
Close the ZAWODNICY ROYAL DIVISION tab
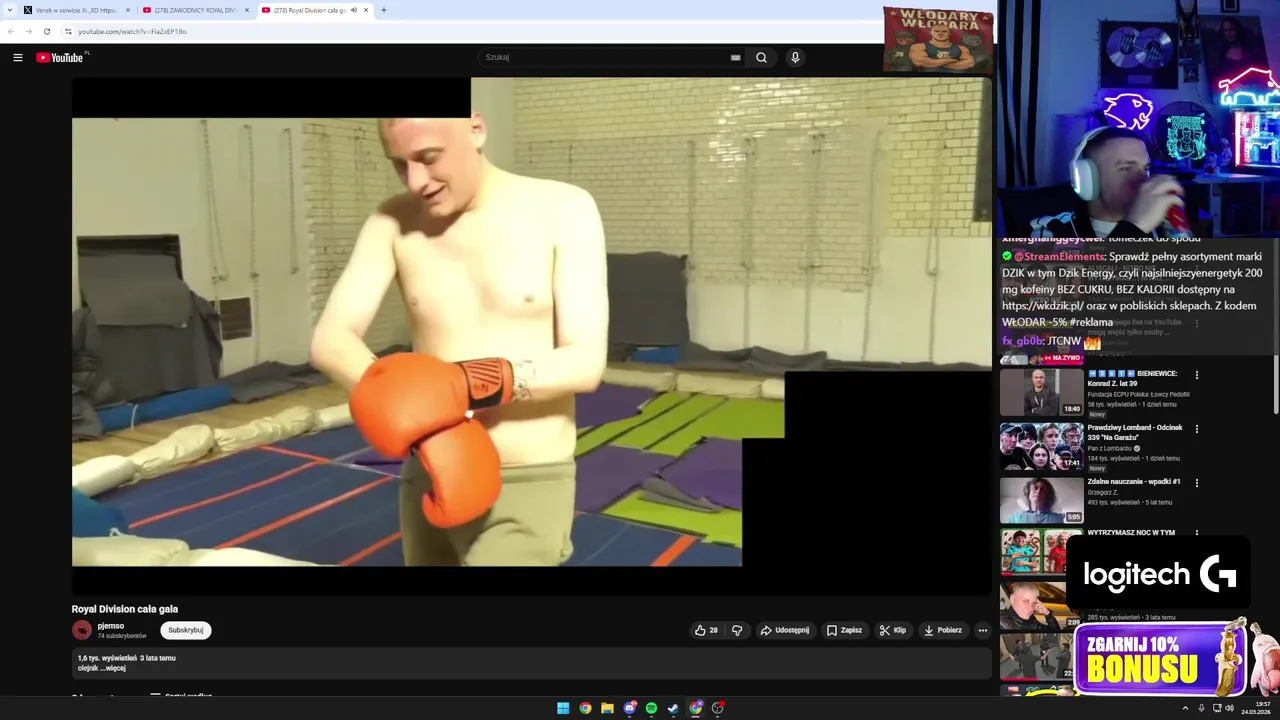tap(247, 10)
